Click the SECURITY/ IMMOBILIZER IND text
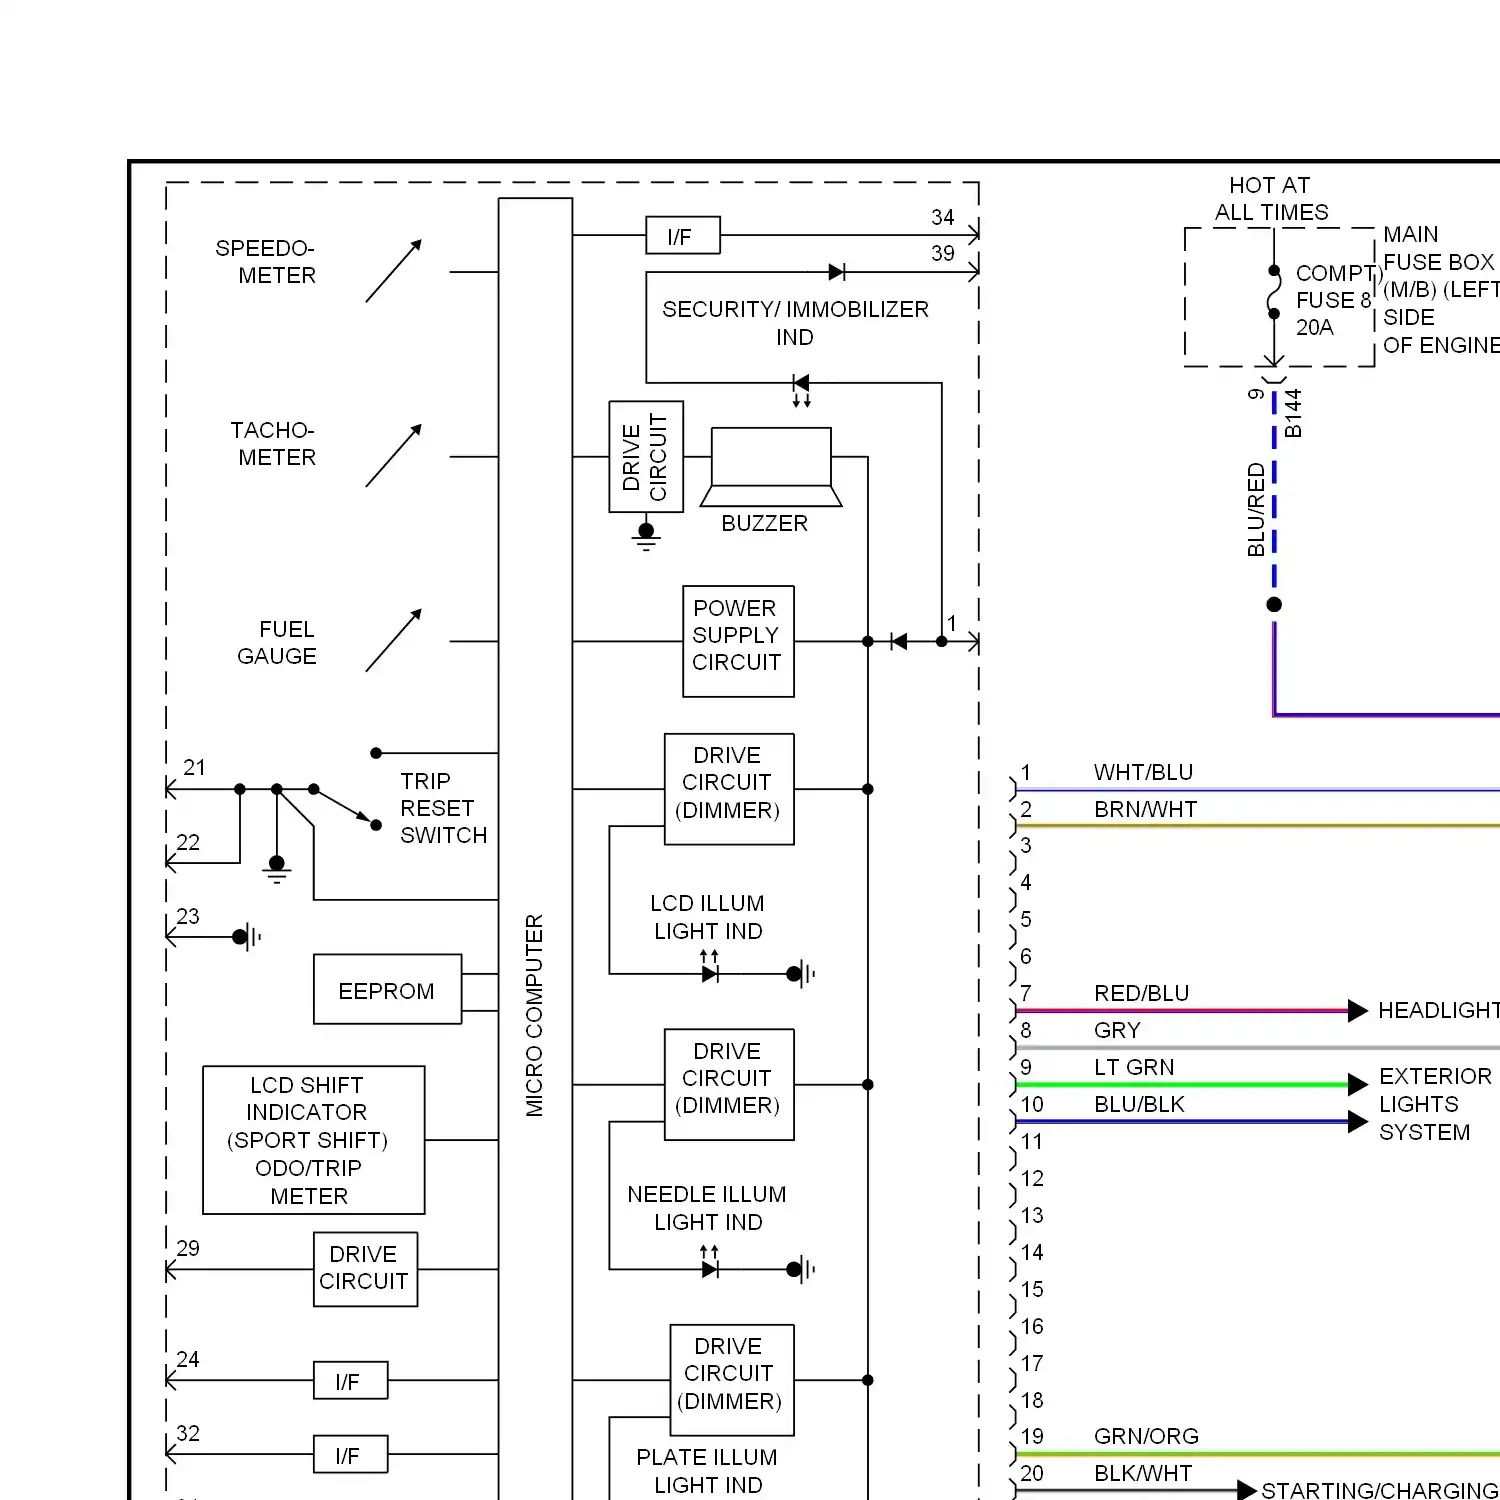Viewport: 1500px width, 1500px height. click(x=795, y=323)
